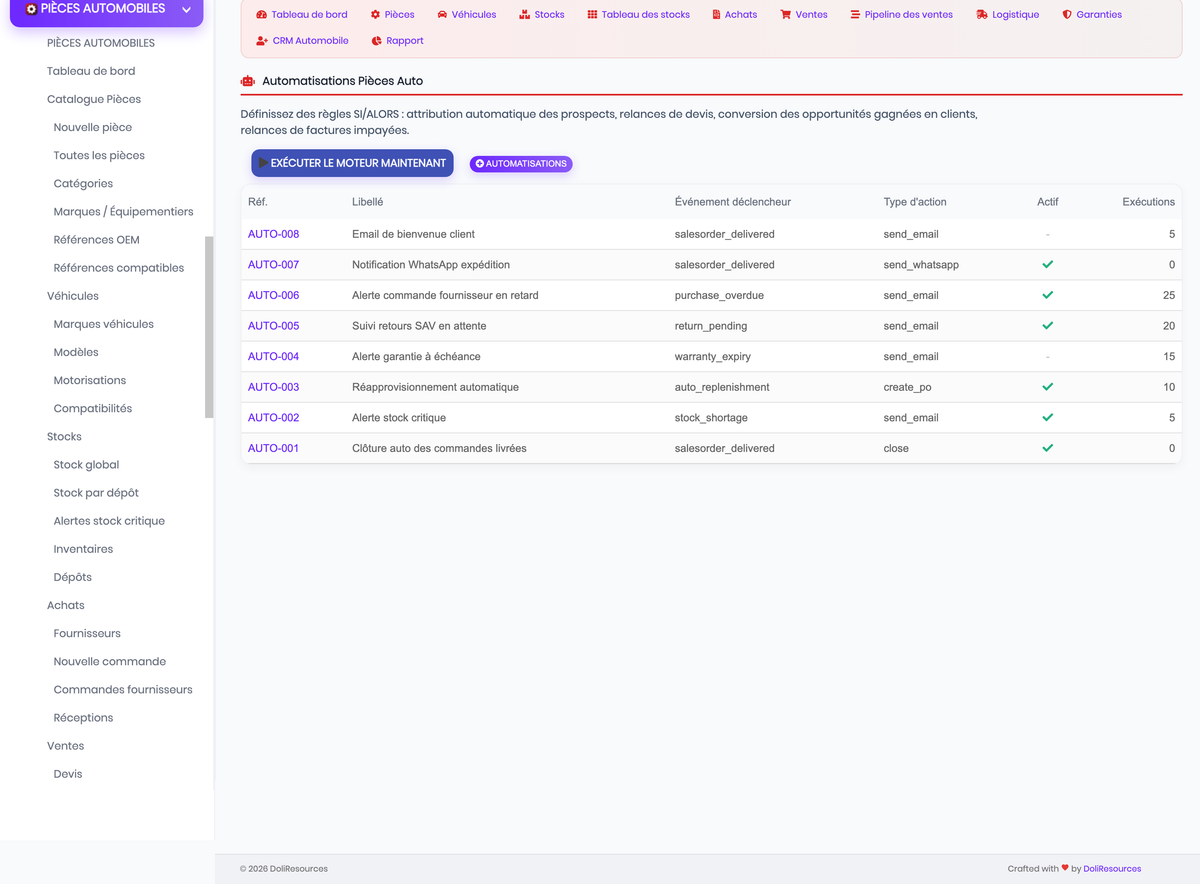The width and height of the screenshot is (1200, 884).
Task: Toggle the Actif checkmark for AUTO-003
Action: tap(1048, 387)
